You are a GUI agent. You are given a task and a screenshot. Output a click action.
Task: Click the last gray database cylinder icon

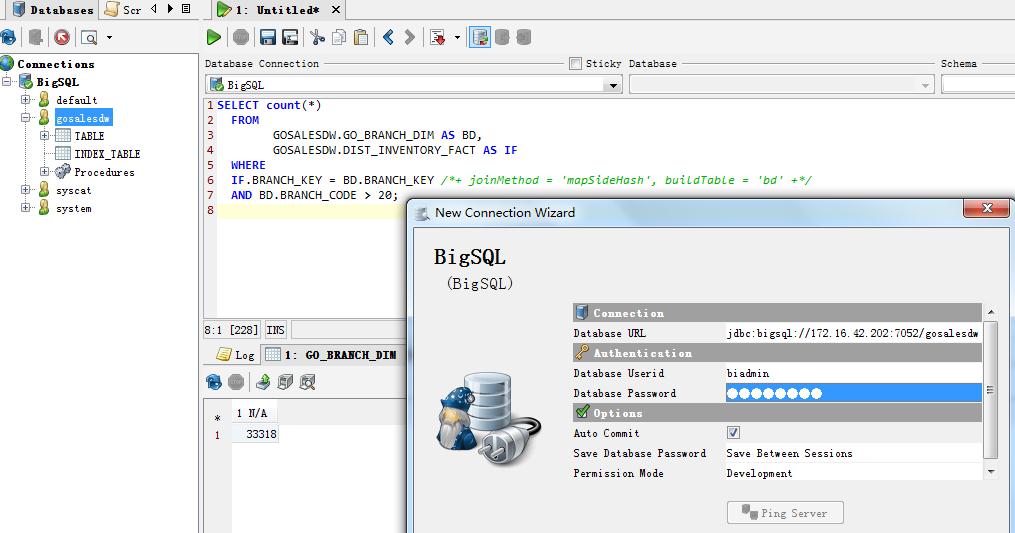[524, 38]
